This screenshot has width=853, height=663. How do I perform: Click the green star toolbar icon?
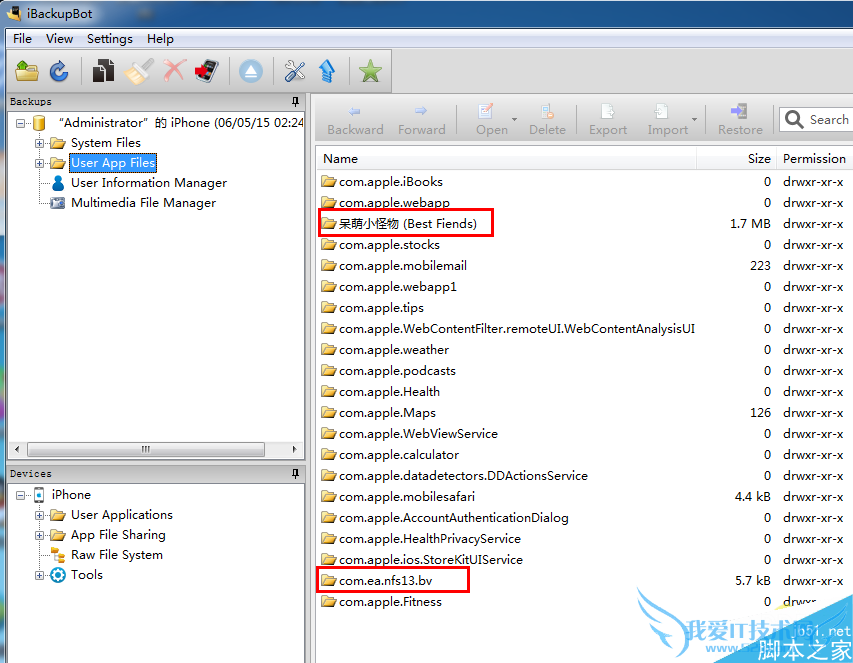point(370,71)
